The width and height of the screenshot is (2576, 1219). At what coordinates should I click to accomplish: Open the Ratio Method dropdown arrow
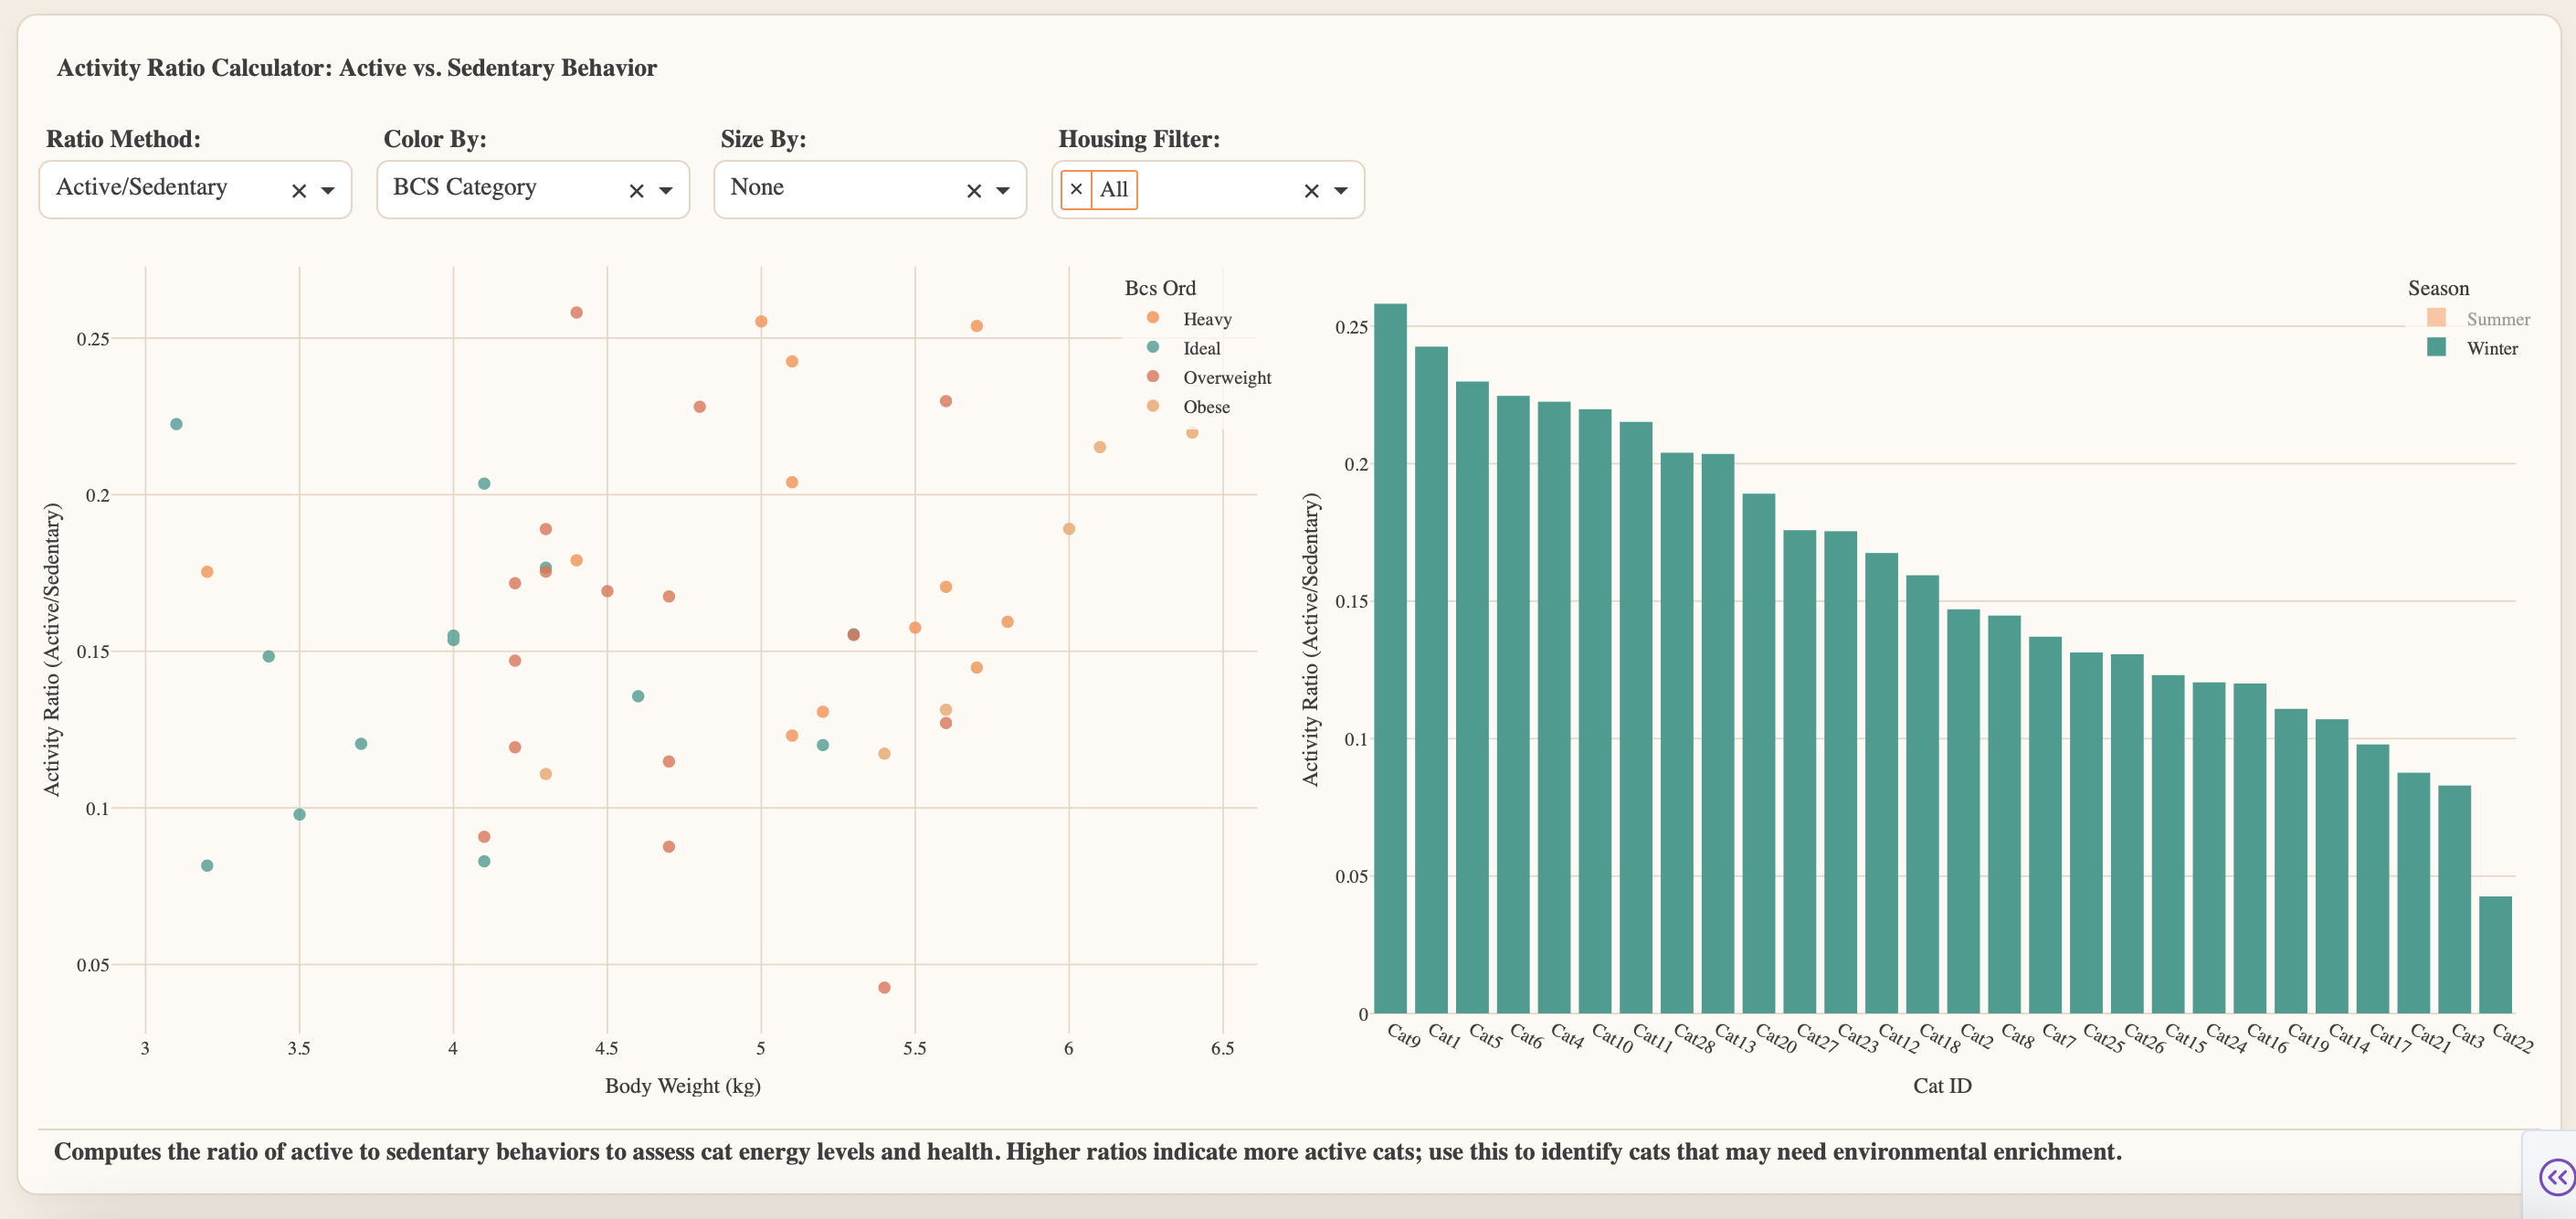pos(328,191)
